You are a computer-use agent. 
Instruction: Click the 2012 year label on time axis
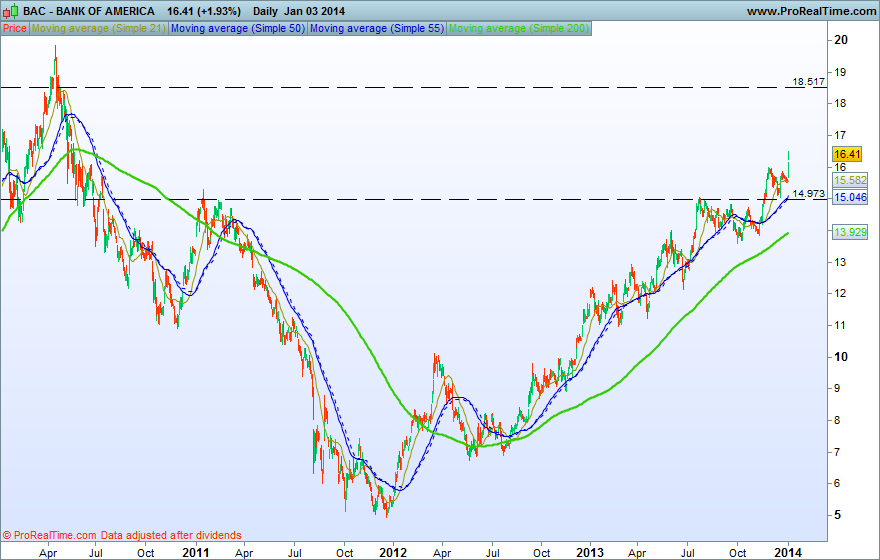pyautogui.click(x=393, y=553)
